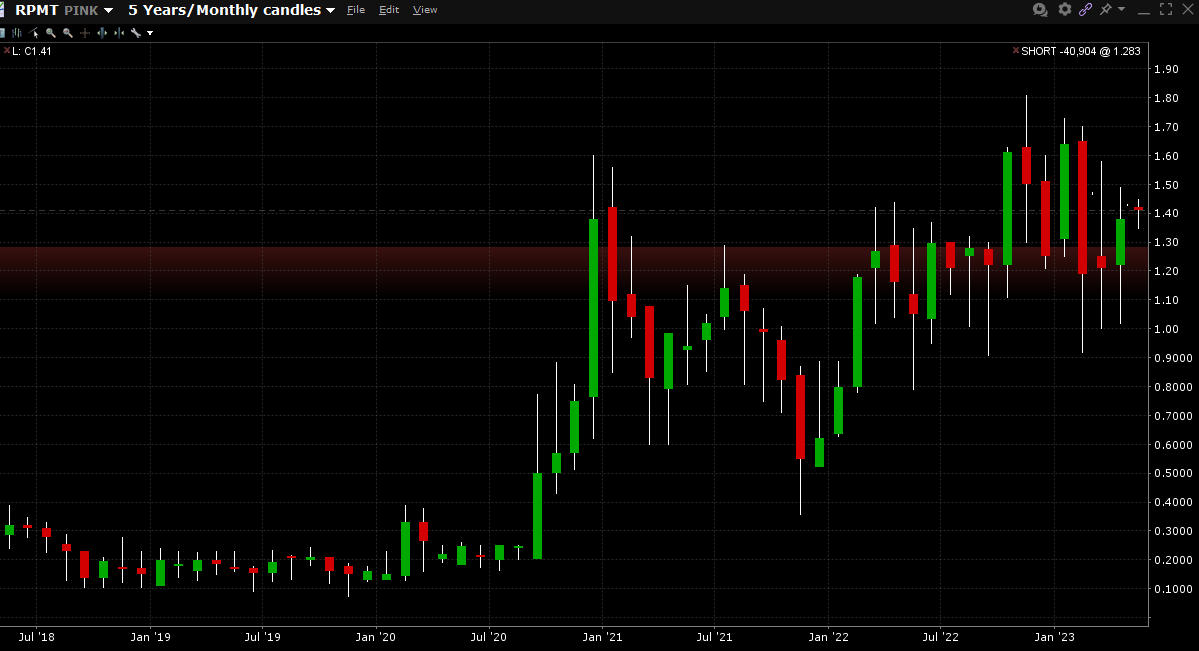The width and height of the screenshot is (1199, 651).
Task: Click the L: C1.41 last price text
Action: coord(32,51)
